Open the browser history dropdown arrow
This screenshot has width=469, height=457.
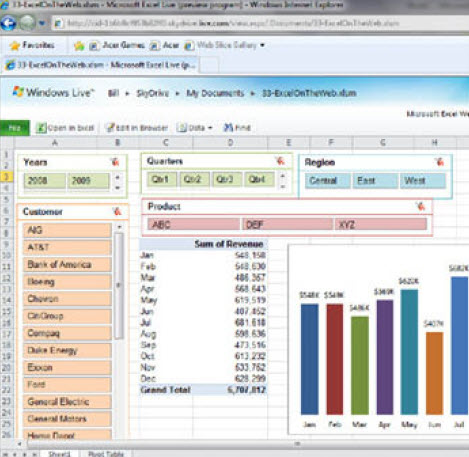[x=42, y=23]
